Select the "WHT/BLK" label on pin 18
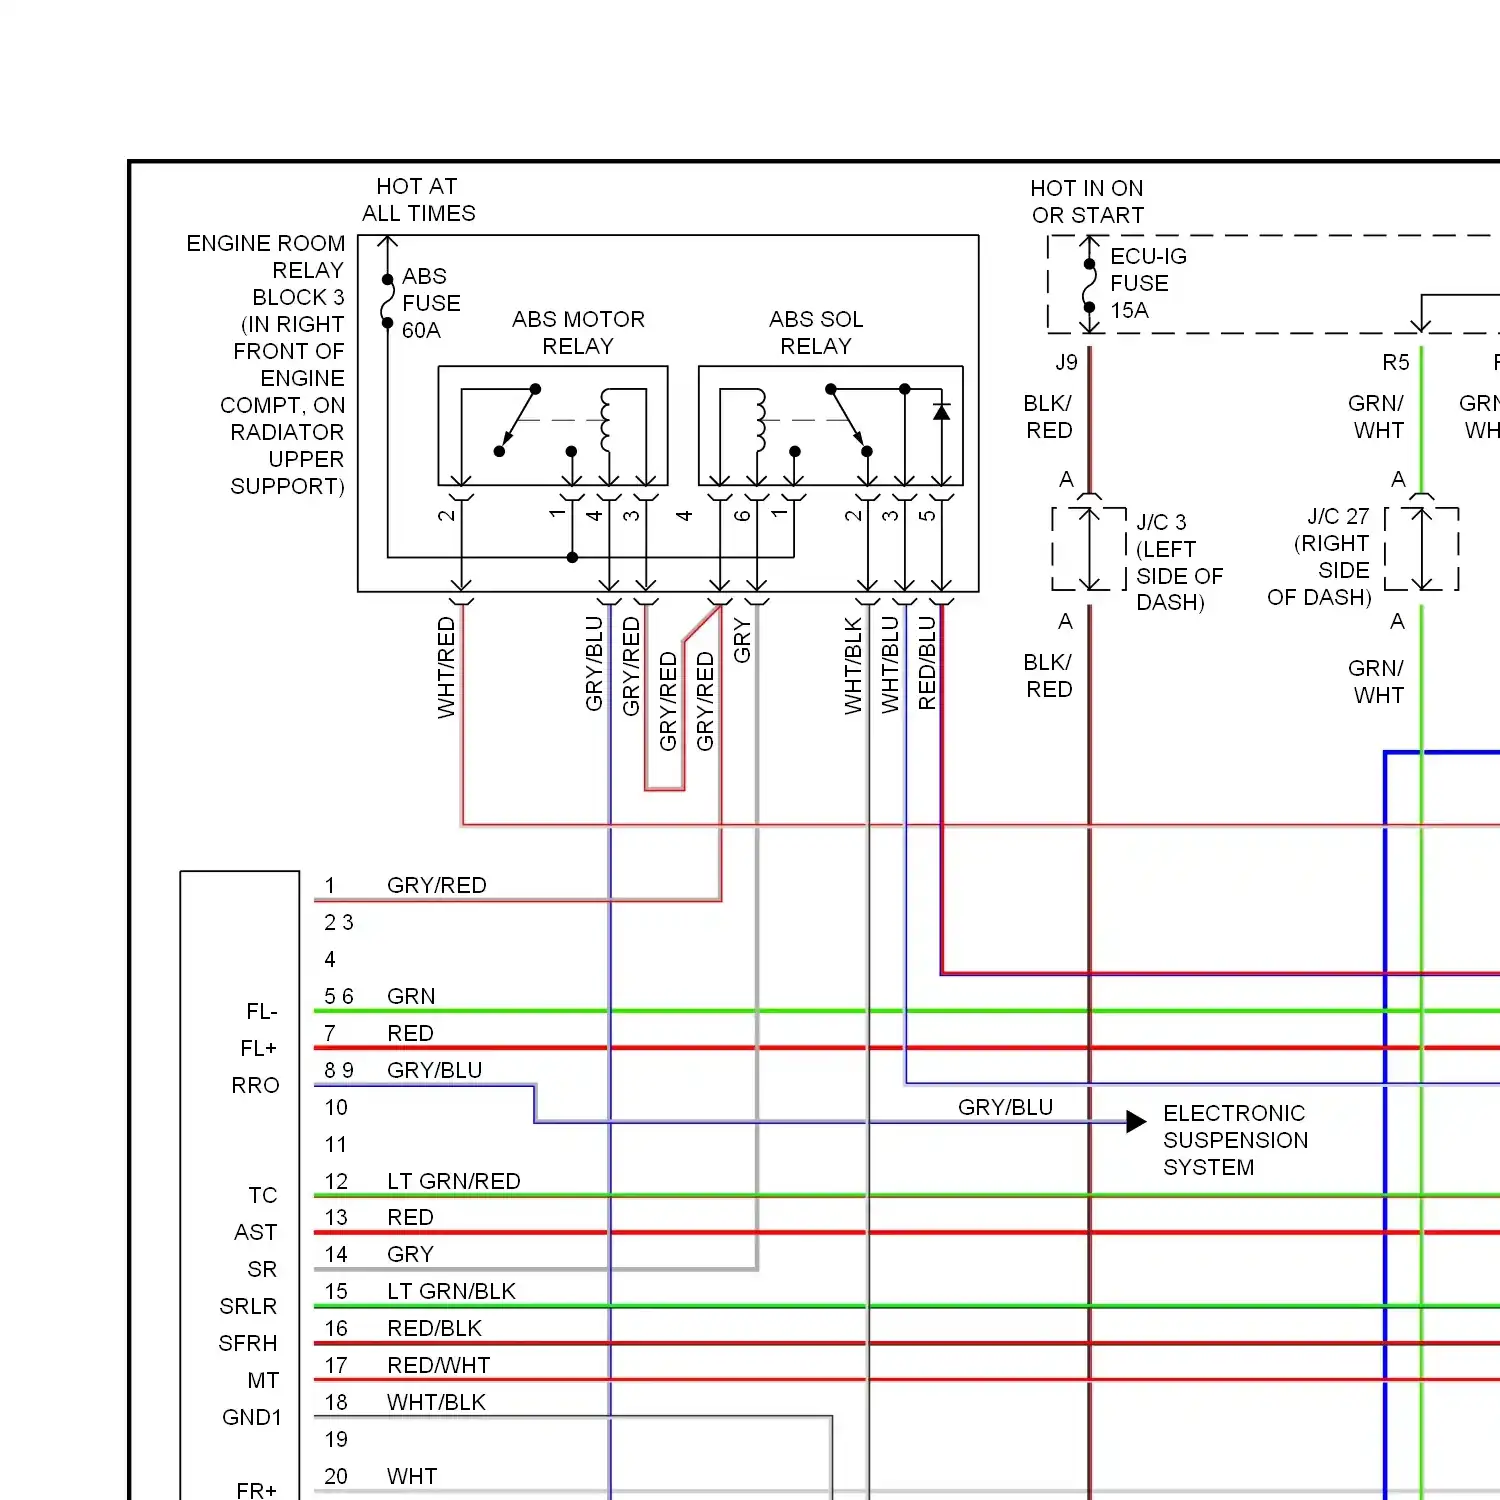 tap(436, 1402)
